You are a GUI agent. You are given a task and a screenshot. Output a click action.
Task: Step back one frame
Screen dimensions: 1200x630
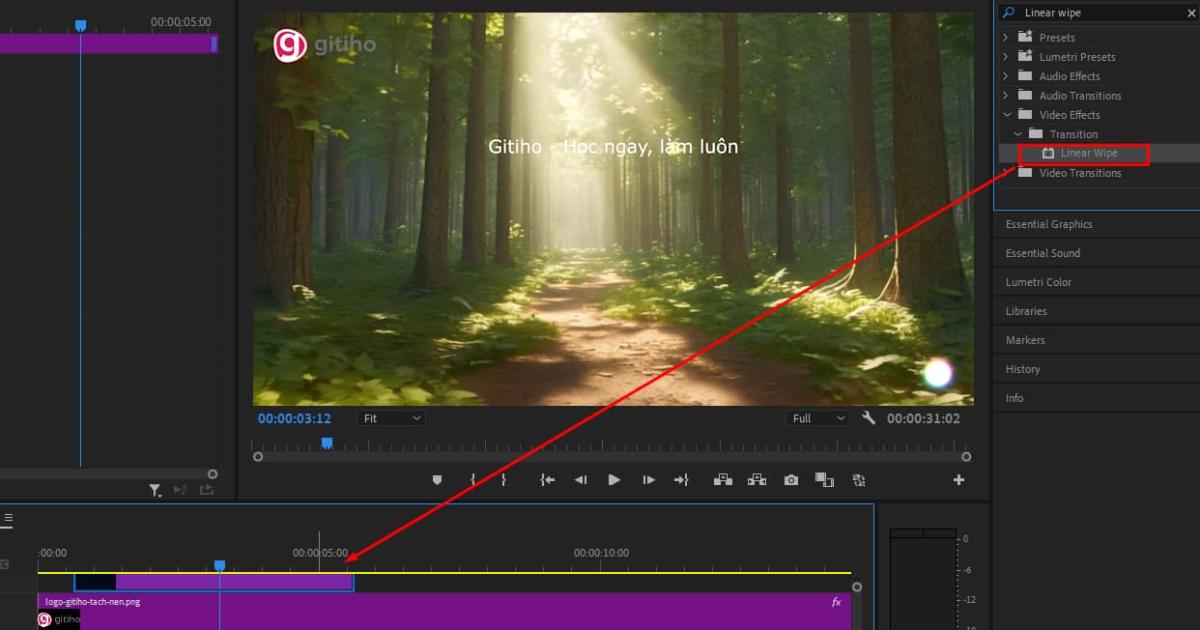coord(580,480)
